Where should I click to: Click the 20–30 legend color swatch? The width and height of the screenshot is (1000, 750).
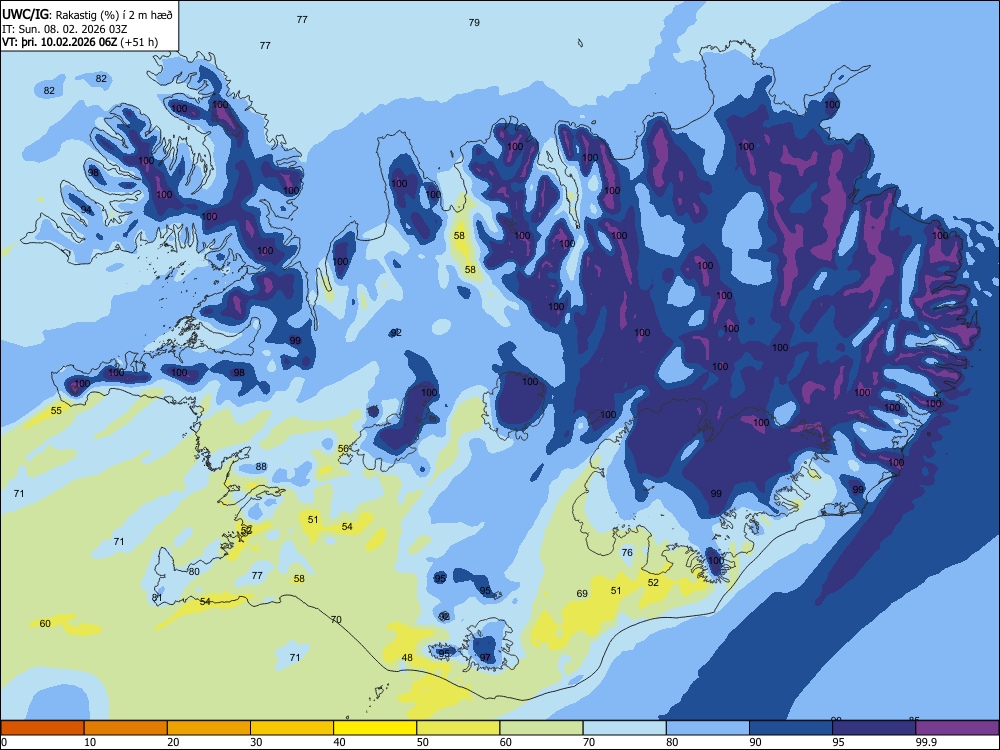point(209,728)
